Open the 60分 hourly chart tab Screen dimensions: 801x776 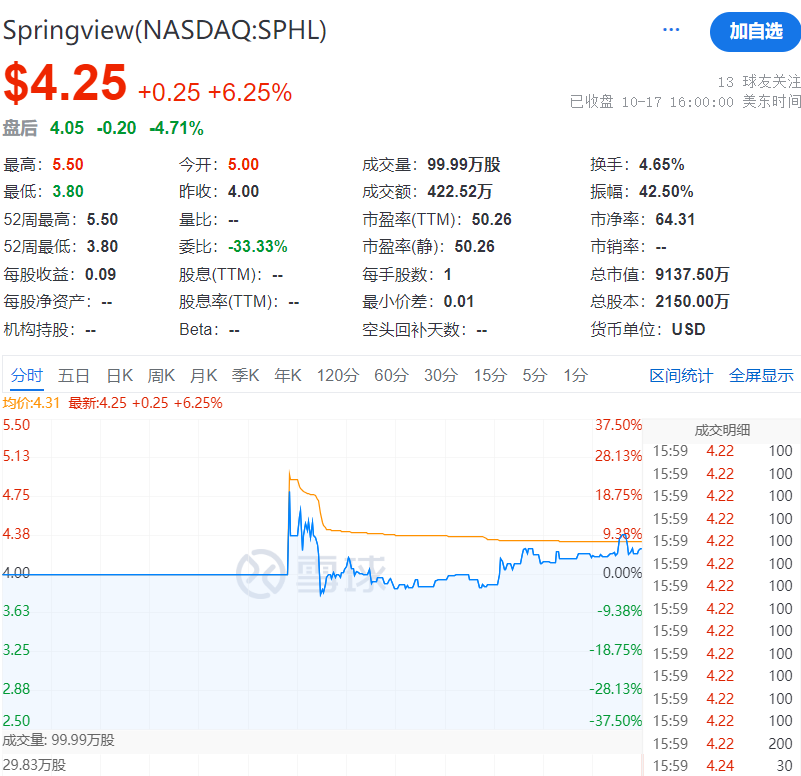pos(388,375)
